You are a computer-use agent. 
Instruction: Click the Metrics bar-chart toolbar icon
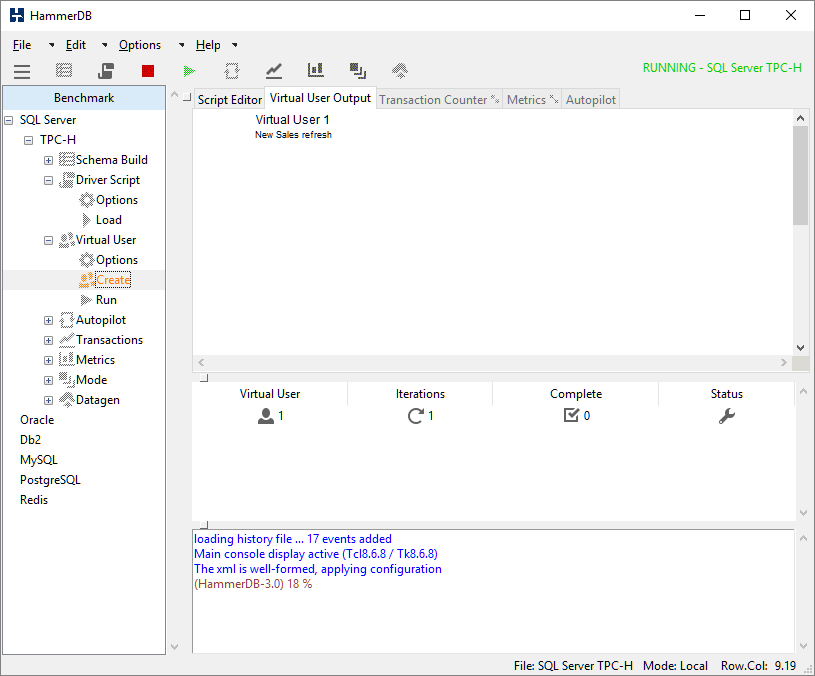click(316, 71)
